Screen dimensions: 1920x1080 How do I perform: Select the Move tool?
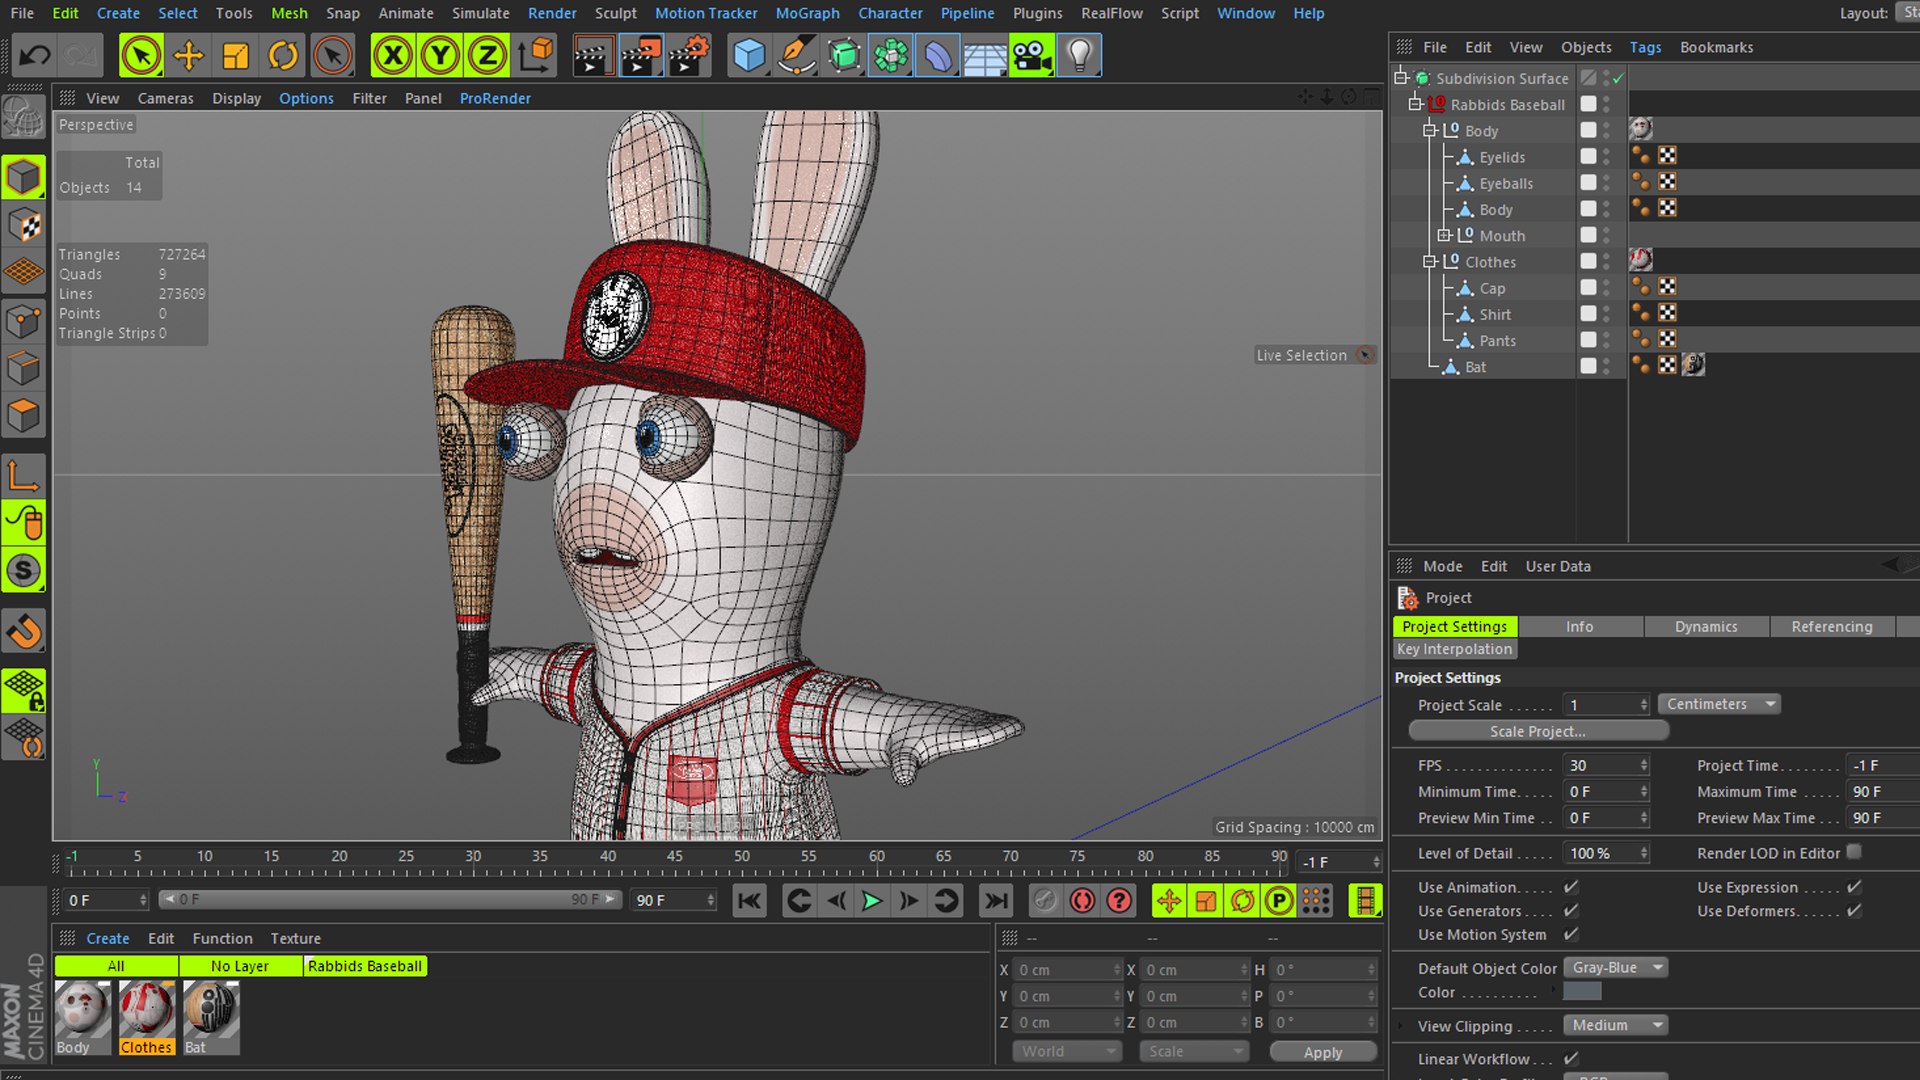coord(188,55)
